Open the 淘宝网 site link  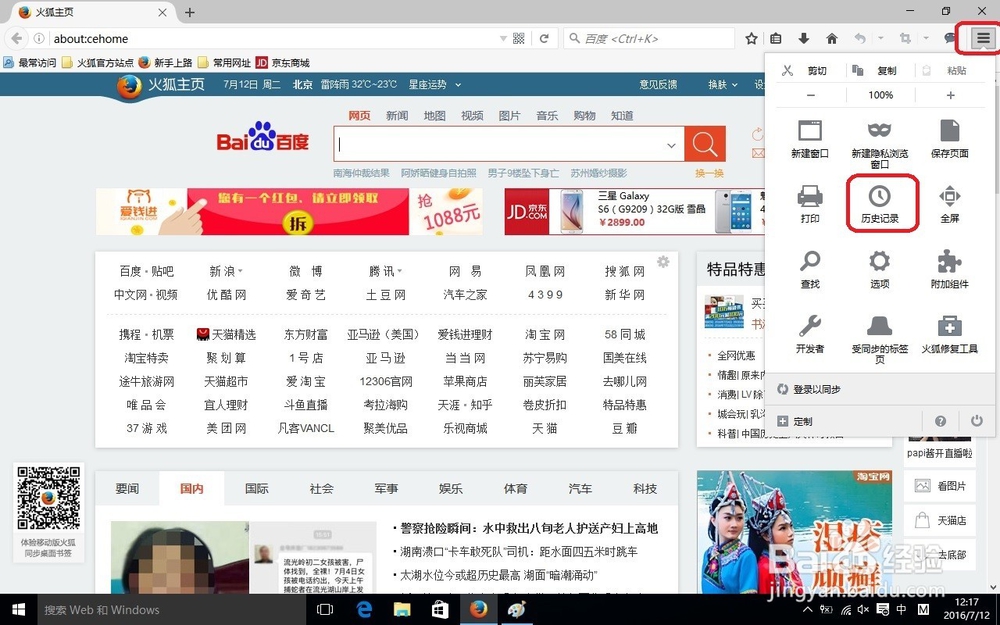(545, 334)
